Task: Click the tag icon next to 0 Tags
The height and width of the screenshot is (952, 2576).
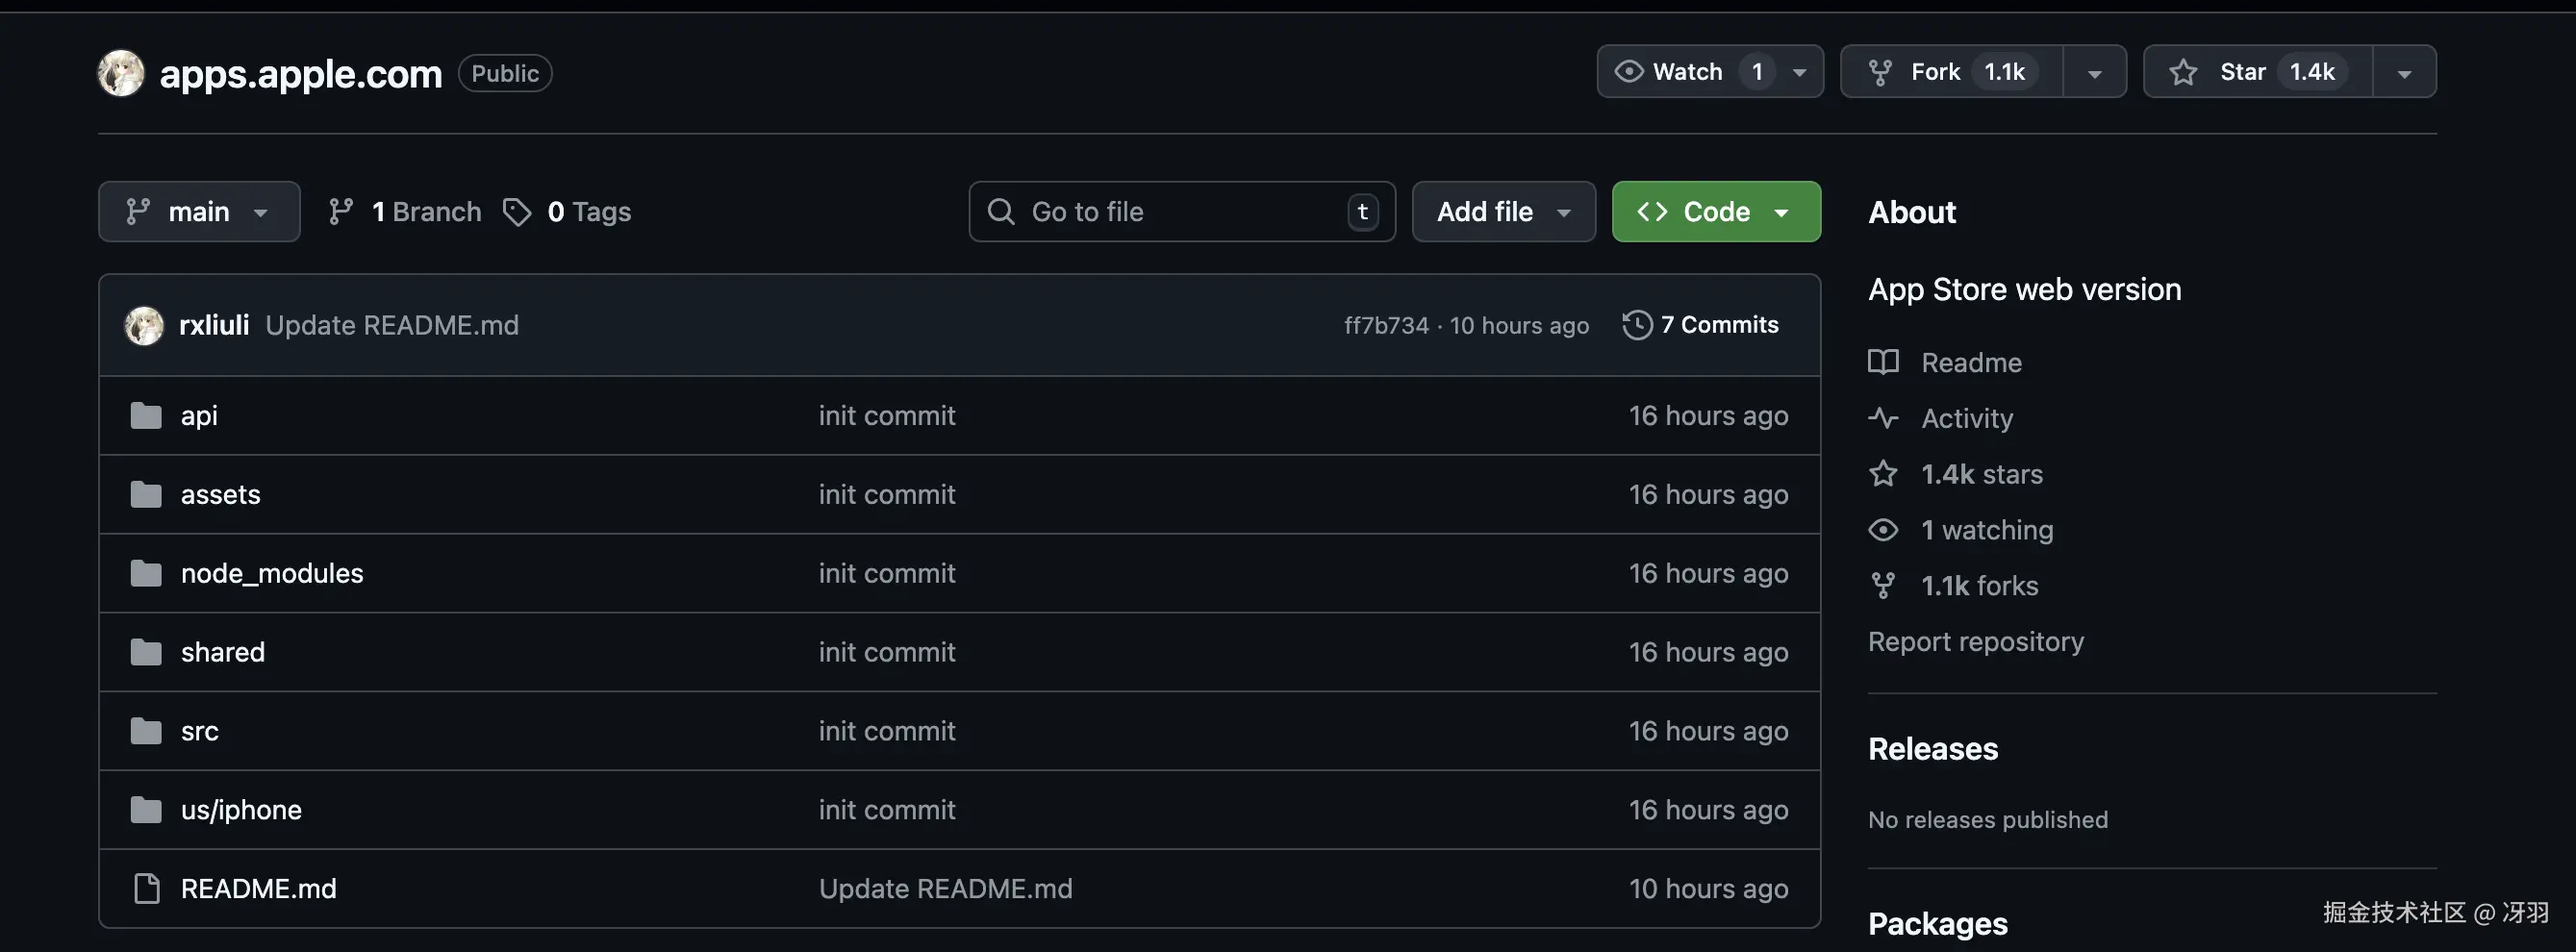Action: (x=517, y=212)
